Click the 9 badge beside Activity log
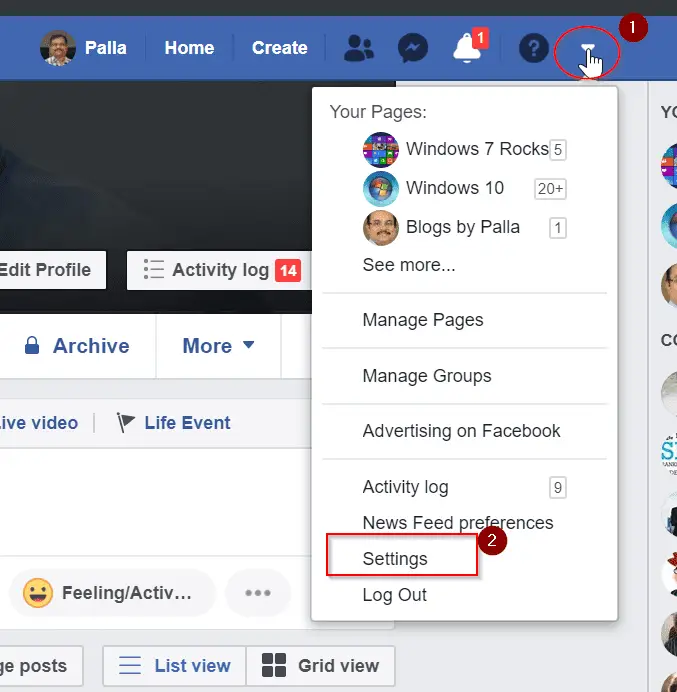The width and height of the screenshot is (677, 692). click(558, 488)
